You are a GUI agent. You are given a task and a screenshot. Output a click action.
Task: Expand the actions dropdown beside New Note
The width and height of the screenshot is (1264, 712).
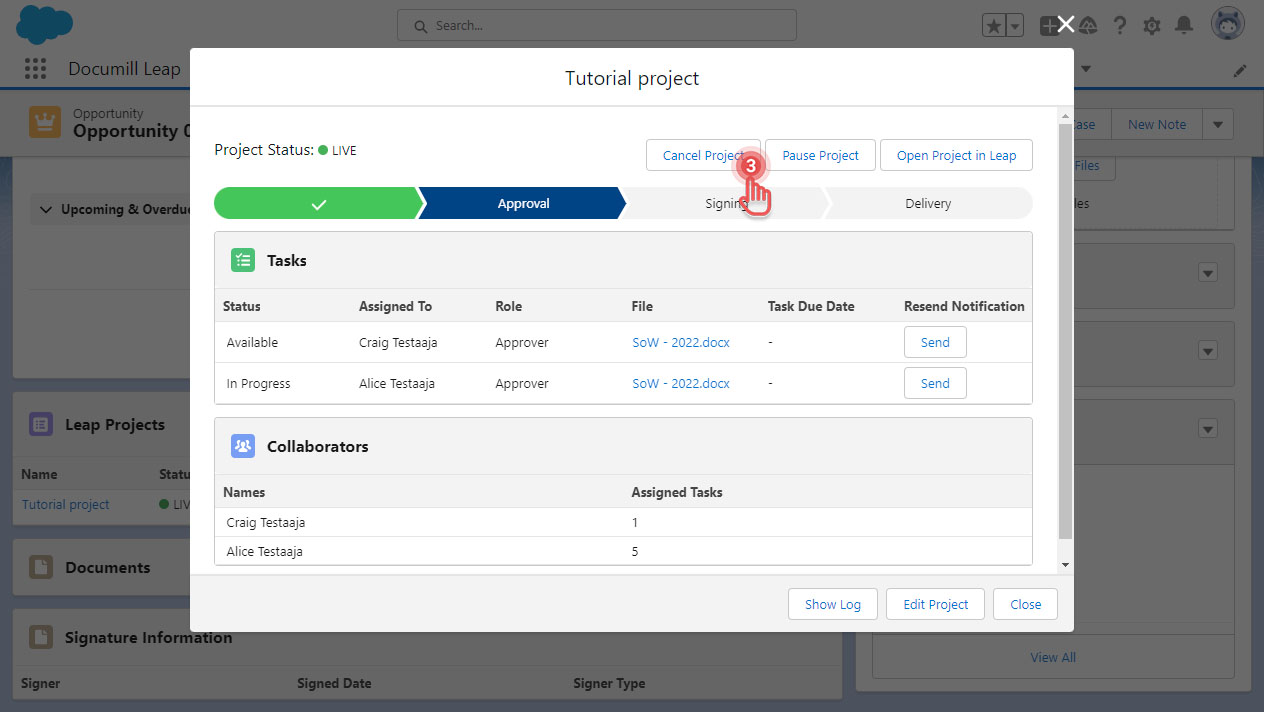[x=1217, y=125]
